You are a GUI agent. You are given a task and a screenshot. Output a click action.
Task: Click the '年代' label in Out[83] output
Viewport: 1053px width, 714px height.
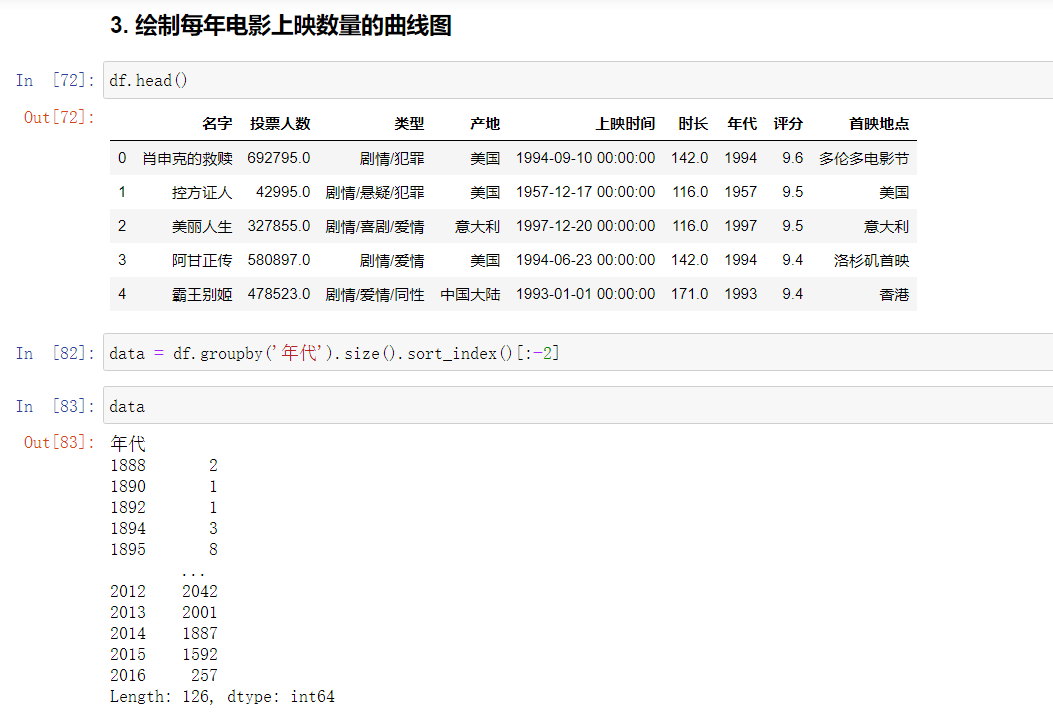click(x=128, y=443)
